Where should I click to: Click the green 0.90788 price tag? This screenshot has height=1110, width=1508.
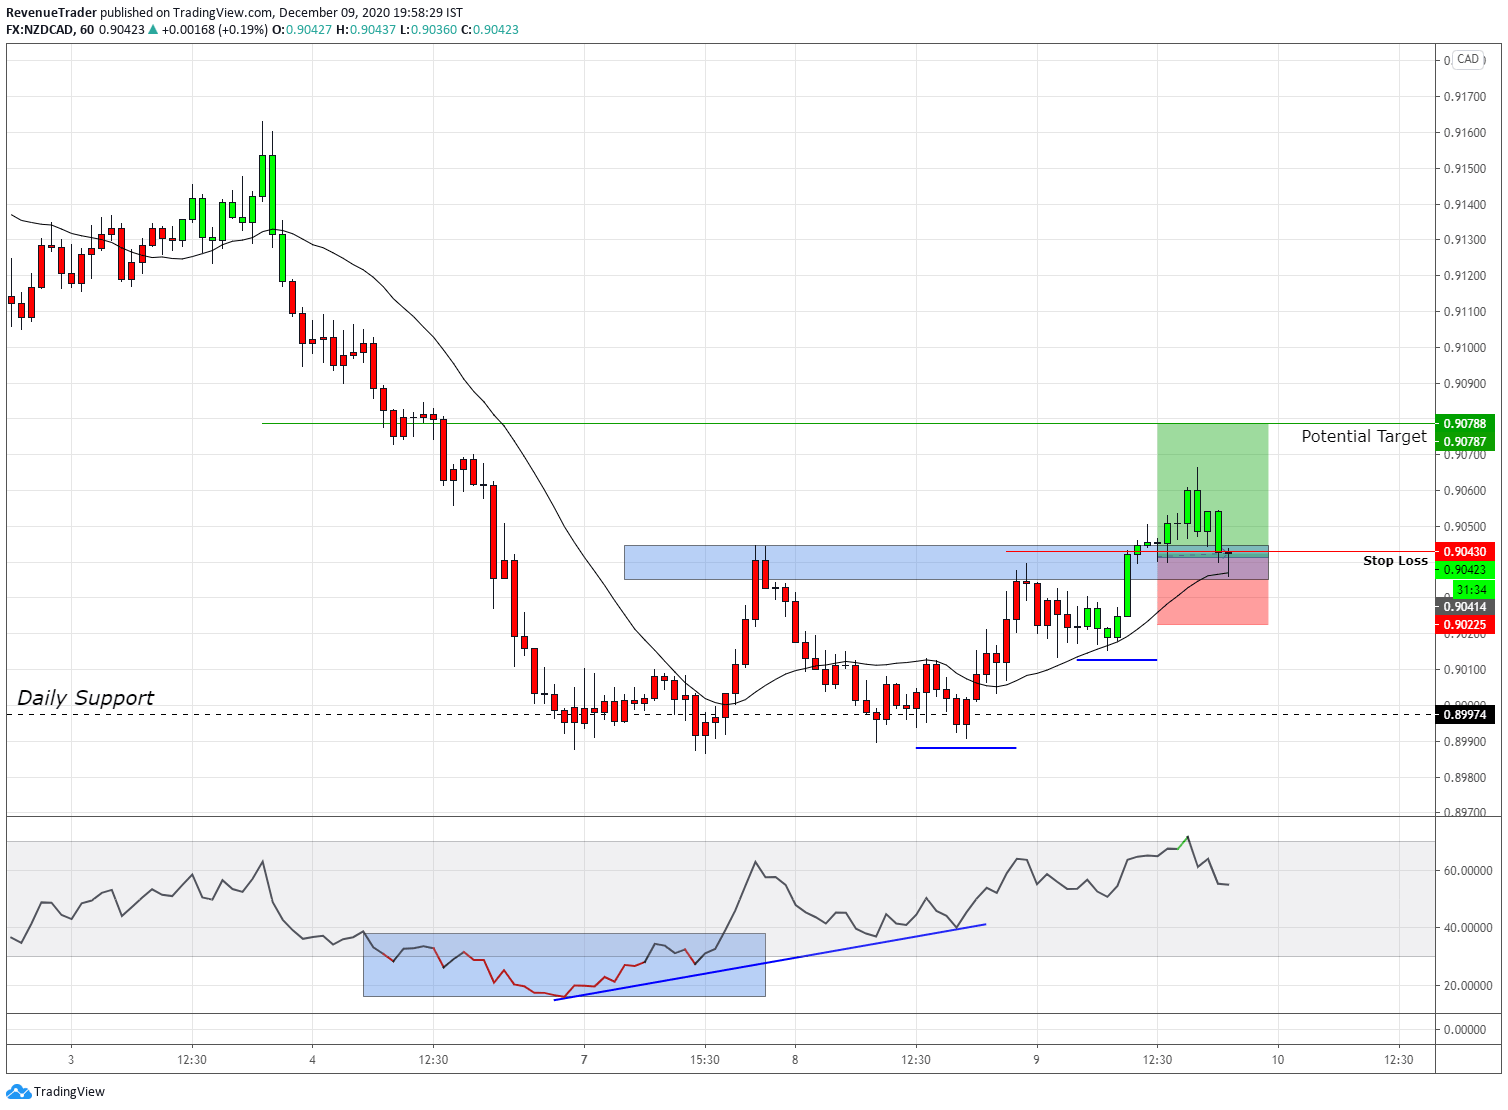[1465, 423]
